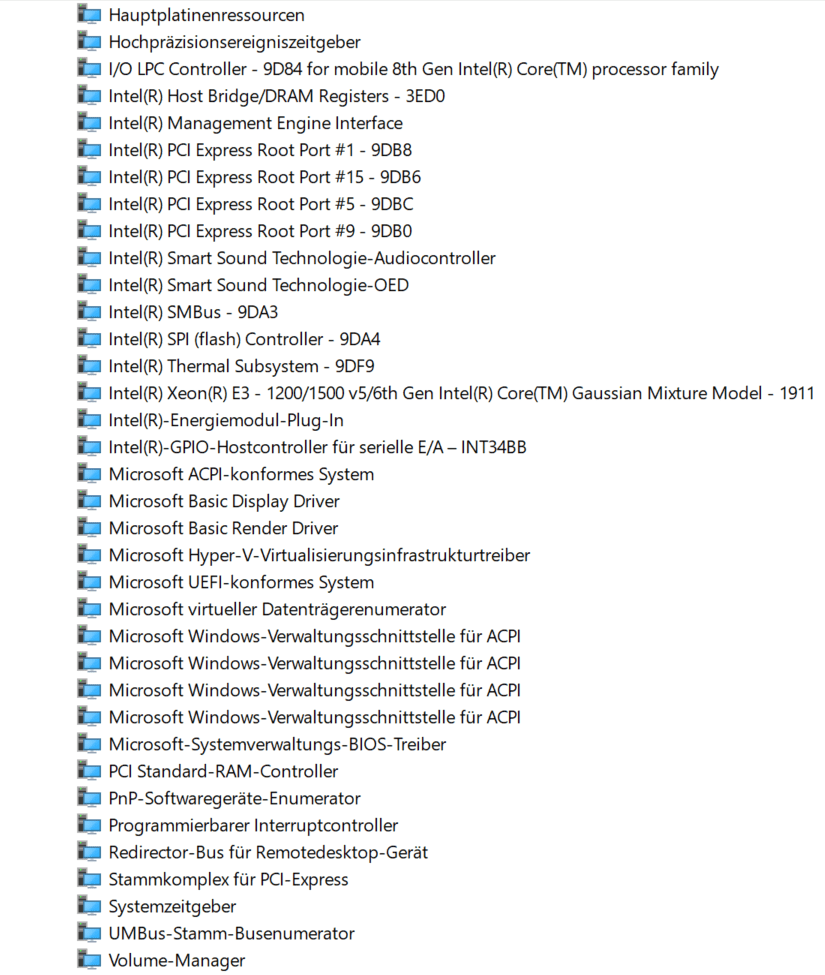825x975 pixels.
Task: Select PCI Express Root Port #15 - 9DB6
Action: (265, 177)
